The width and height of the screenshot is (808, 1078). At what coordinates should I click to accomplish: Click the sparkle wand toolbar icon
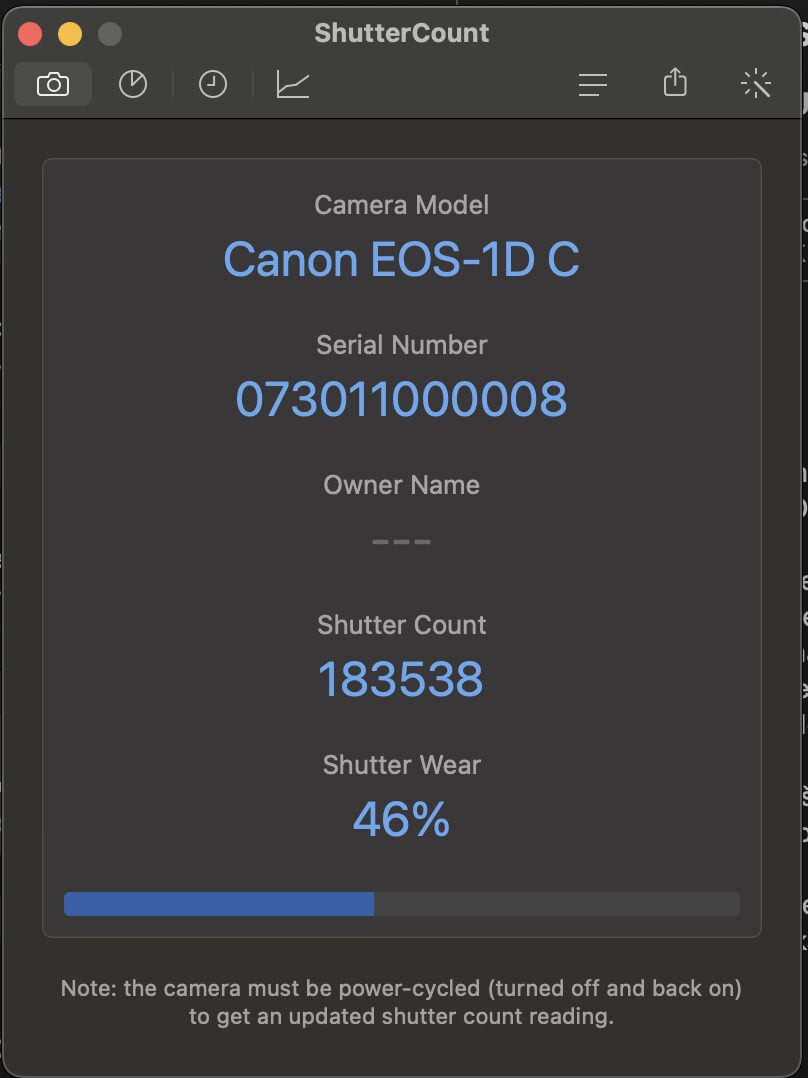point(756,85)
